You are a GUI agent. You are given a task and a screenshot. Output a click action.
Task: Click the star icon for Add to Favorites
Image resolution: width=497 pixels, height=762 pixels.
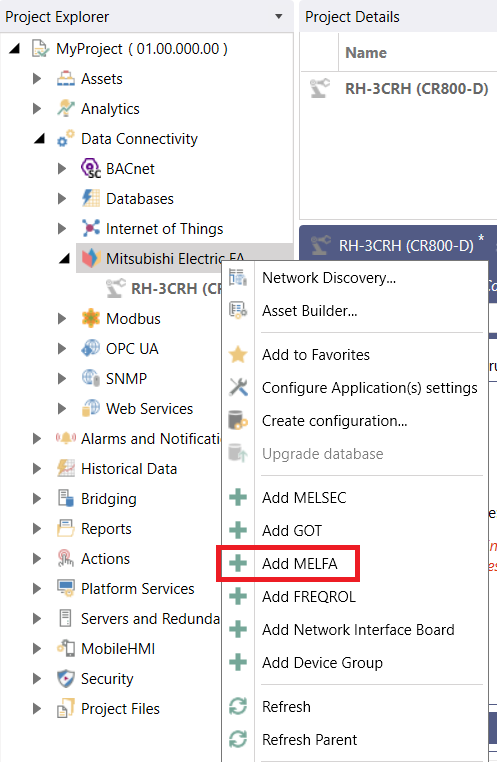[238, 355]
